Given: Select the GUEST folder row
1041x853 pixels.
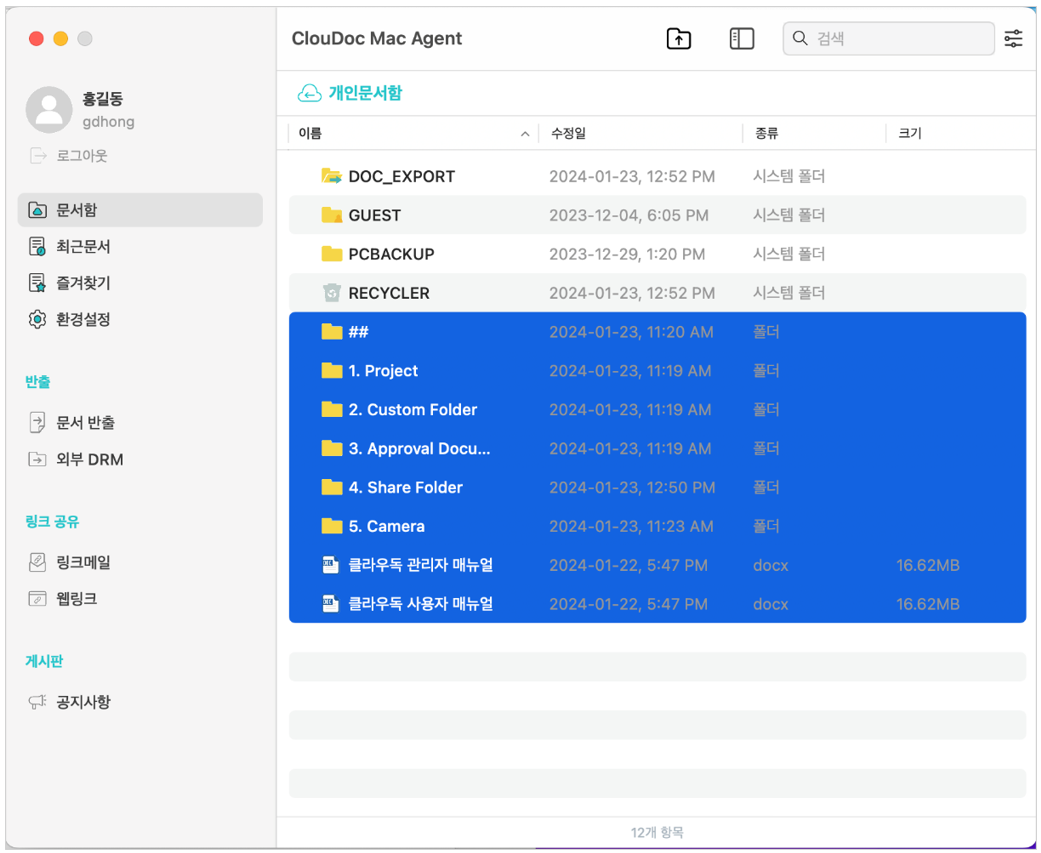Looking at the screenshot, I should (657, 215).
